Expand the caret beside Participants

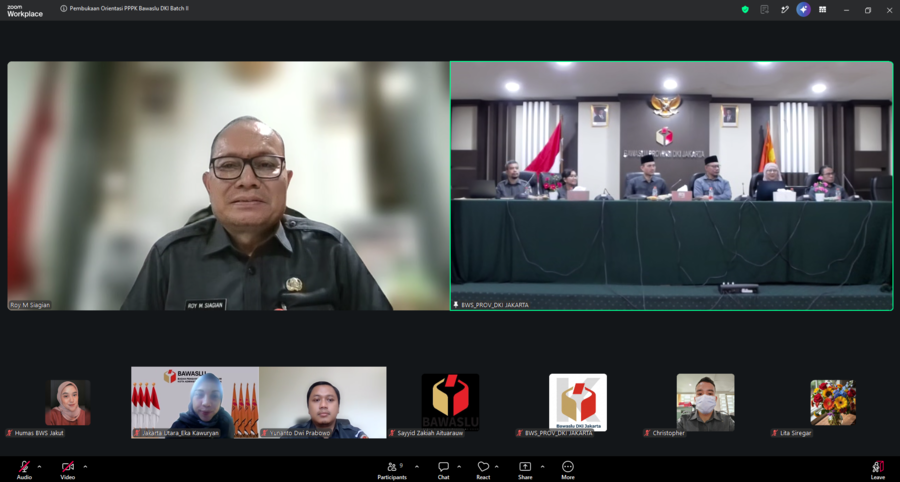(417, 467)
